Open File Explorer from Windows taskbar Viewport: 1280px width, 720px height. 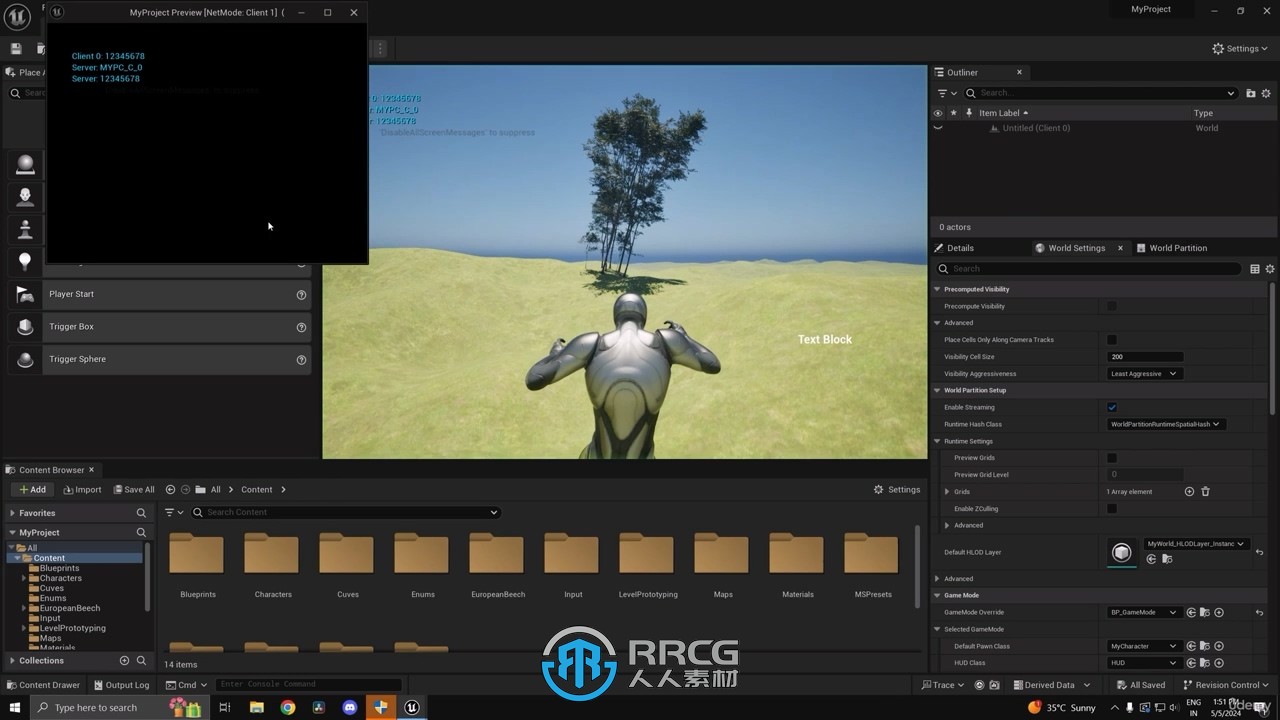click(x=257, y=707)
